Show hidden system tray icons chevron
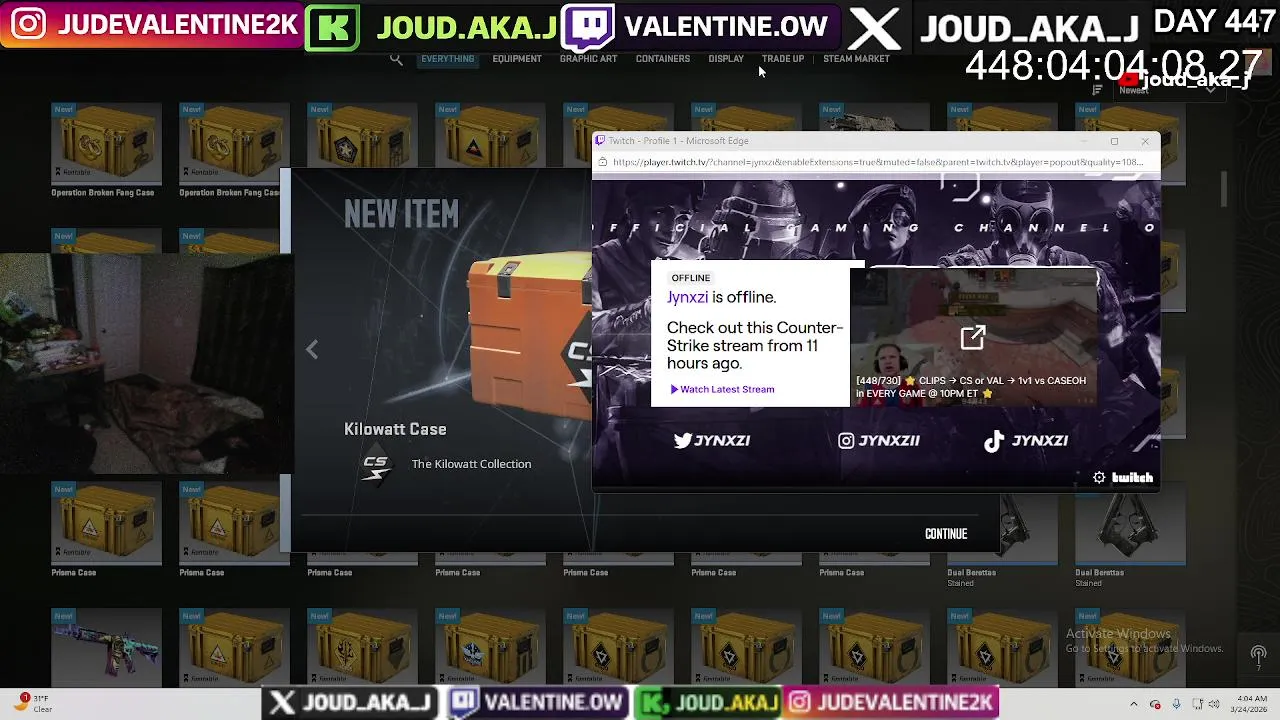This screenshot has width=1280, height=720. [1133, 704]
